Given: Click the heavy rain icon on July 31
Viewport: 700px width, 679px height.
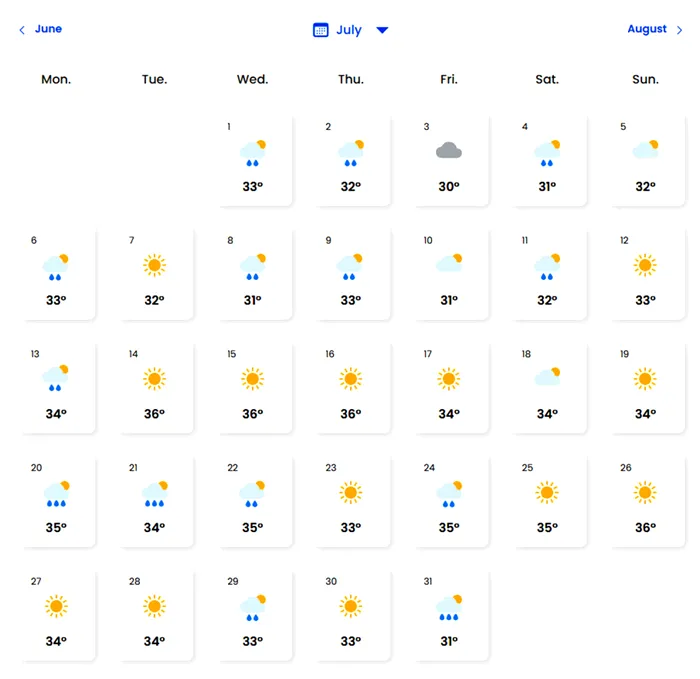Looking at the screenshot, I should point(449,608).
